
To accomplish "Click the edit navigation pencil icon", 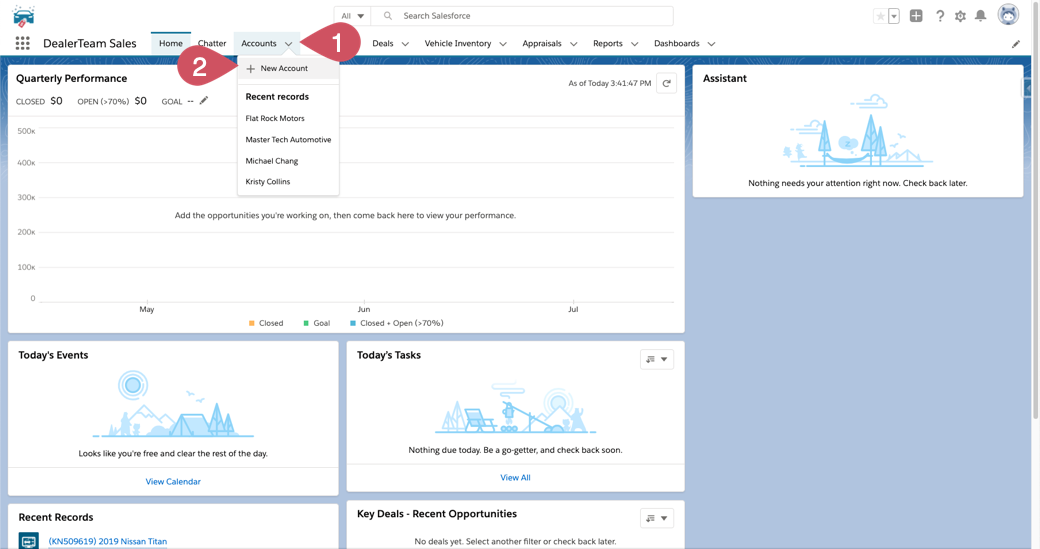I will click(x=1016, y=44).
